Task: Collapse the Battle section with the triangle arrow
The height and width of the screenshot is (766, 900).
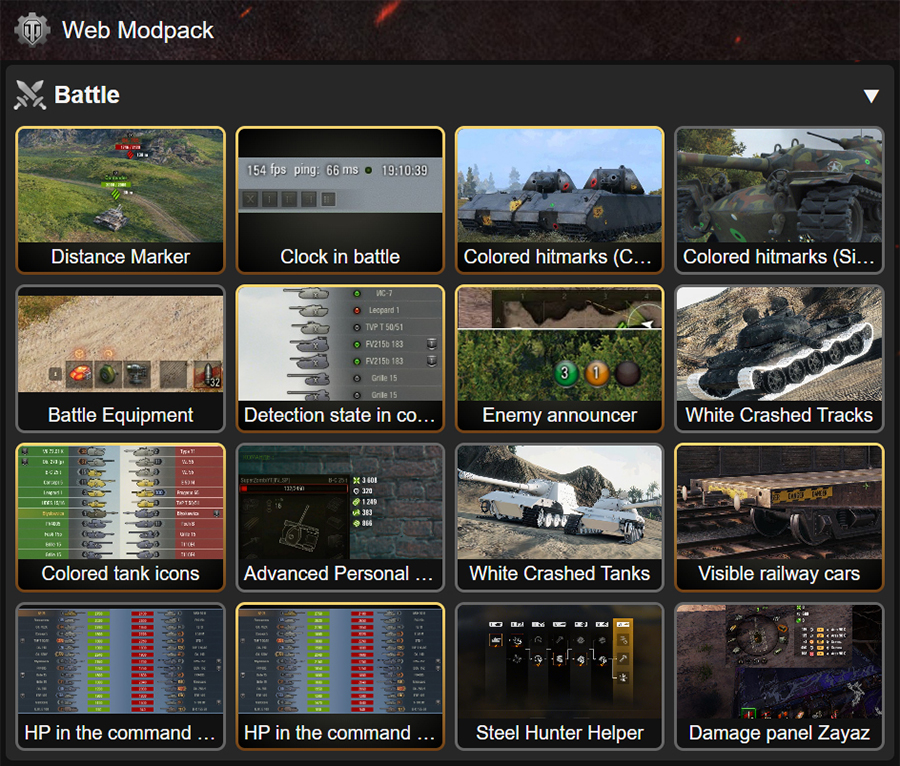Action: (871, 96)
